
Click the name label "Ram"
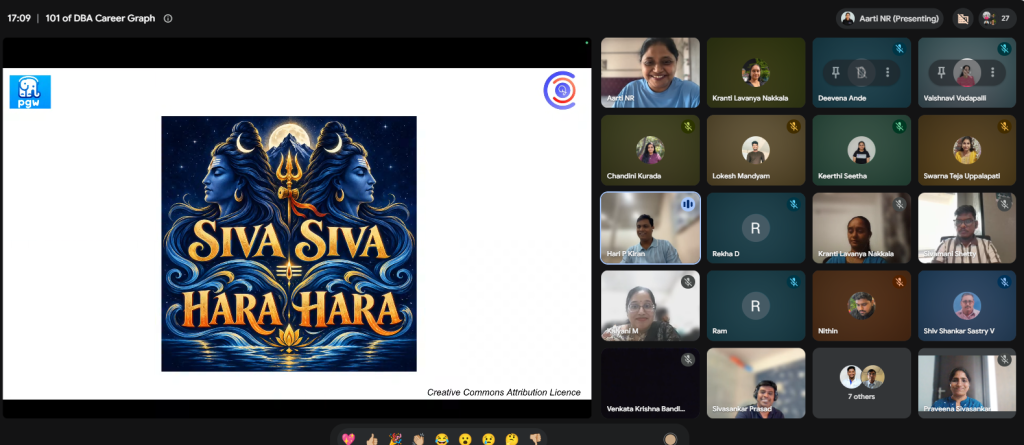tap(719, 331)
